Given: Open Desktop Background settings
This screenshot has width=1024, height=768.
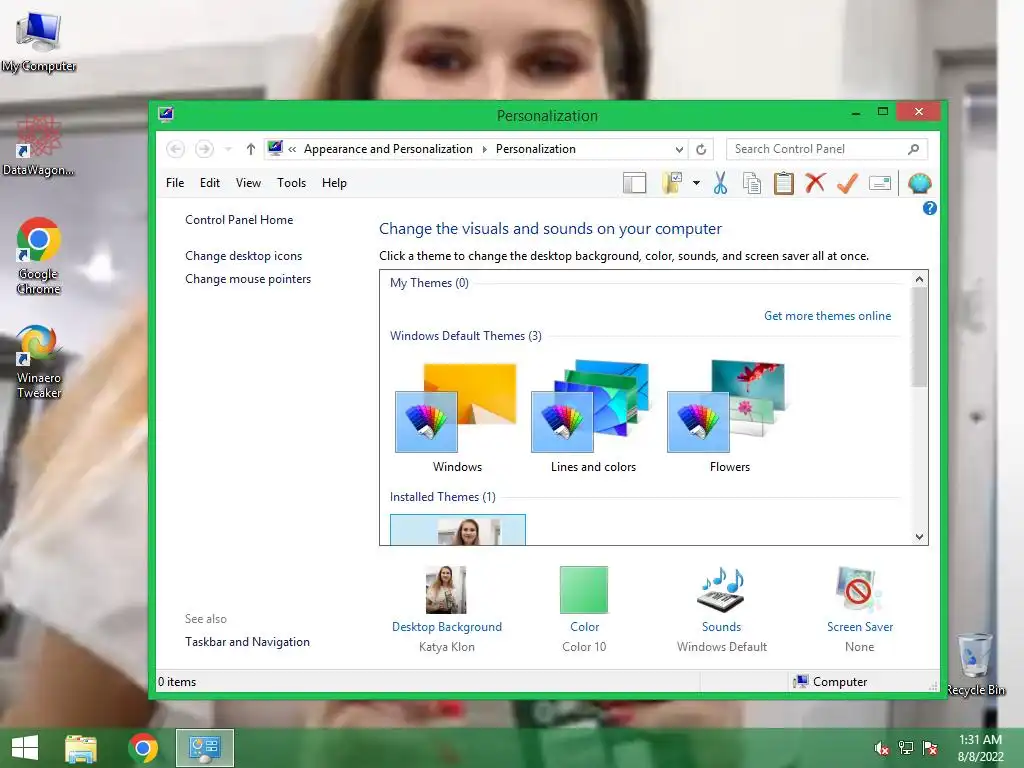Looking at the screenshot, I should coord(447,609).
